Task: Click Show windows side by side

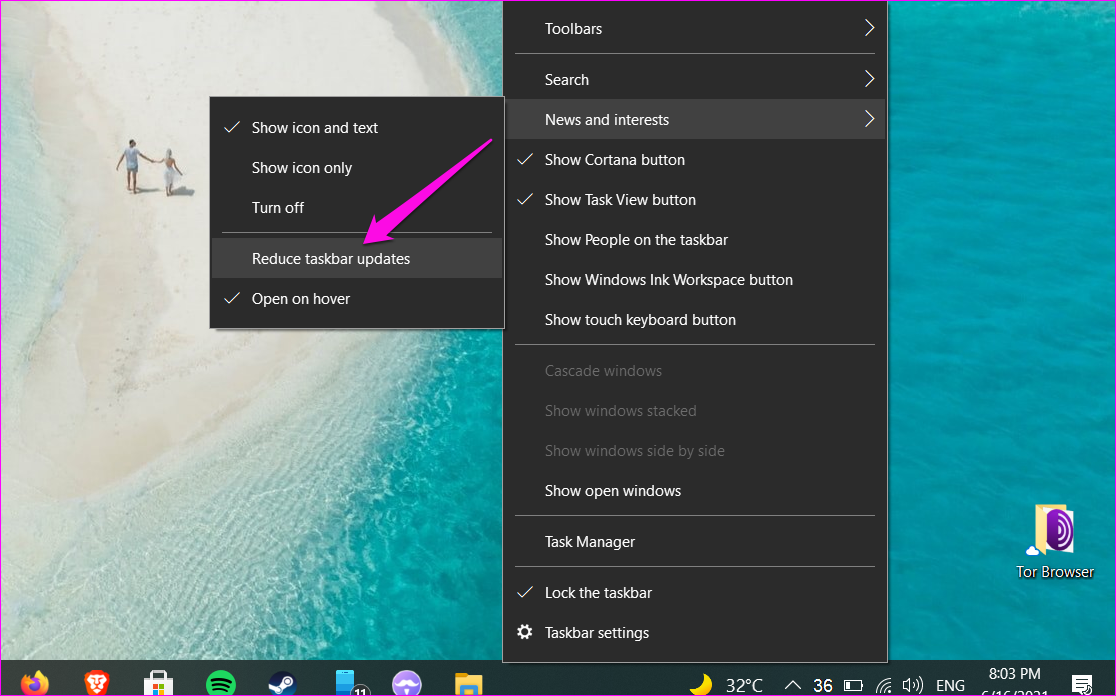Action: 695,450
